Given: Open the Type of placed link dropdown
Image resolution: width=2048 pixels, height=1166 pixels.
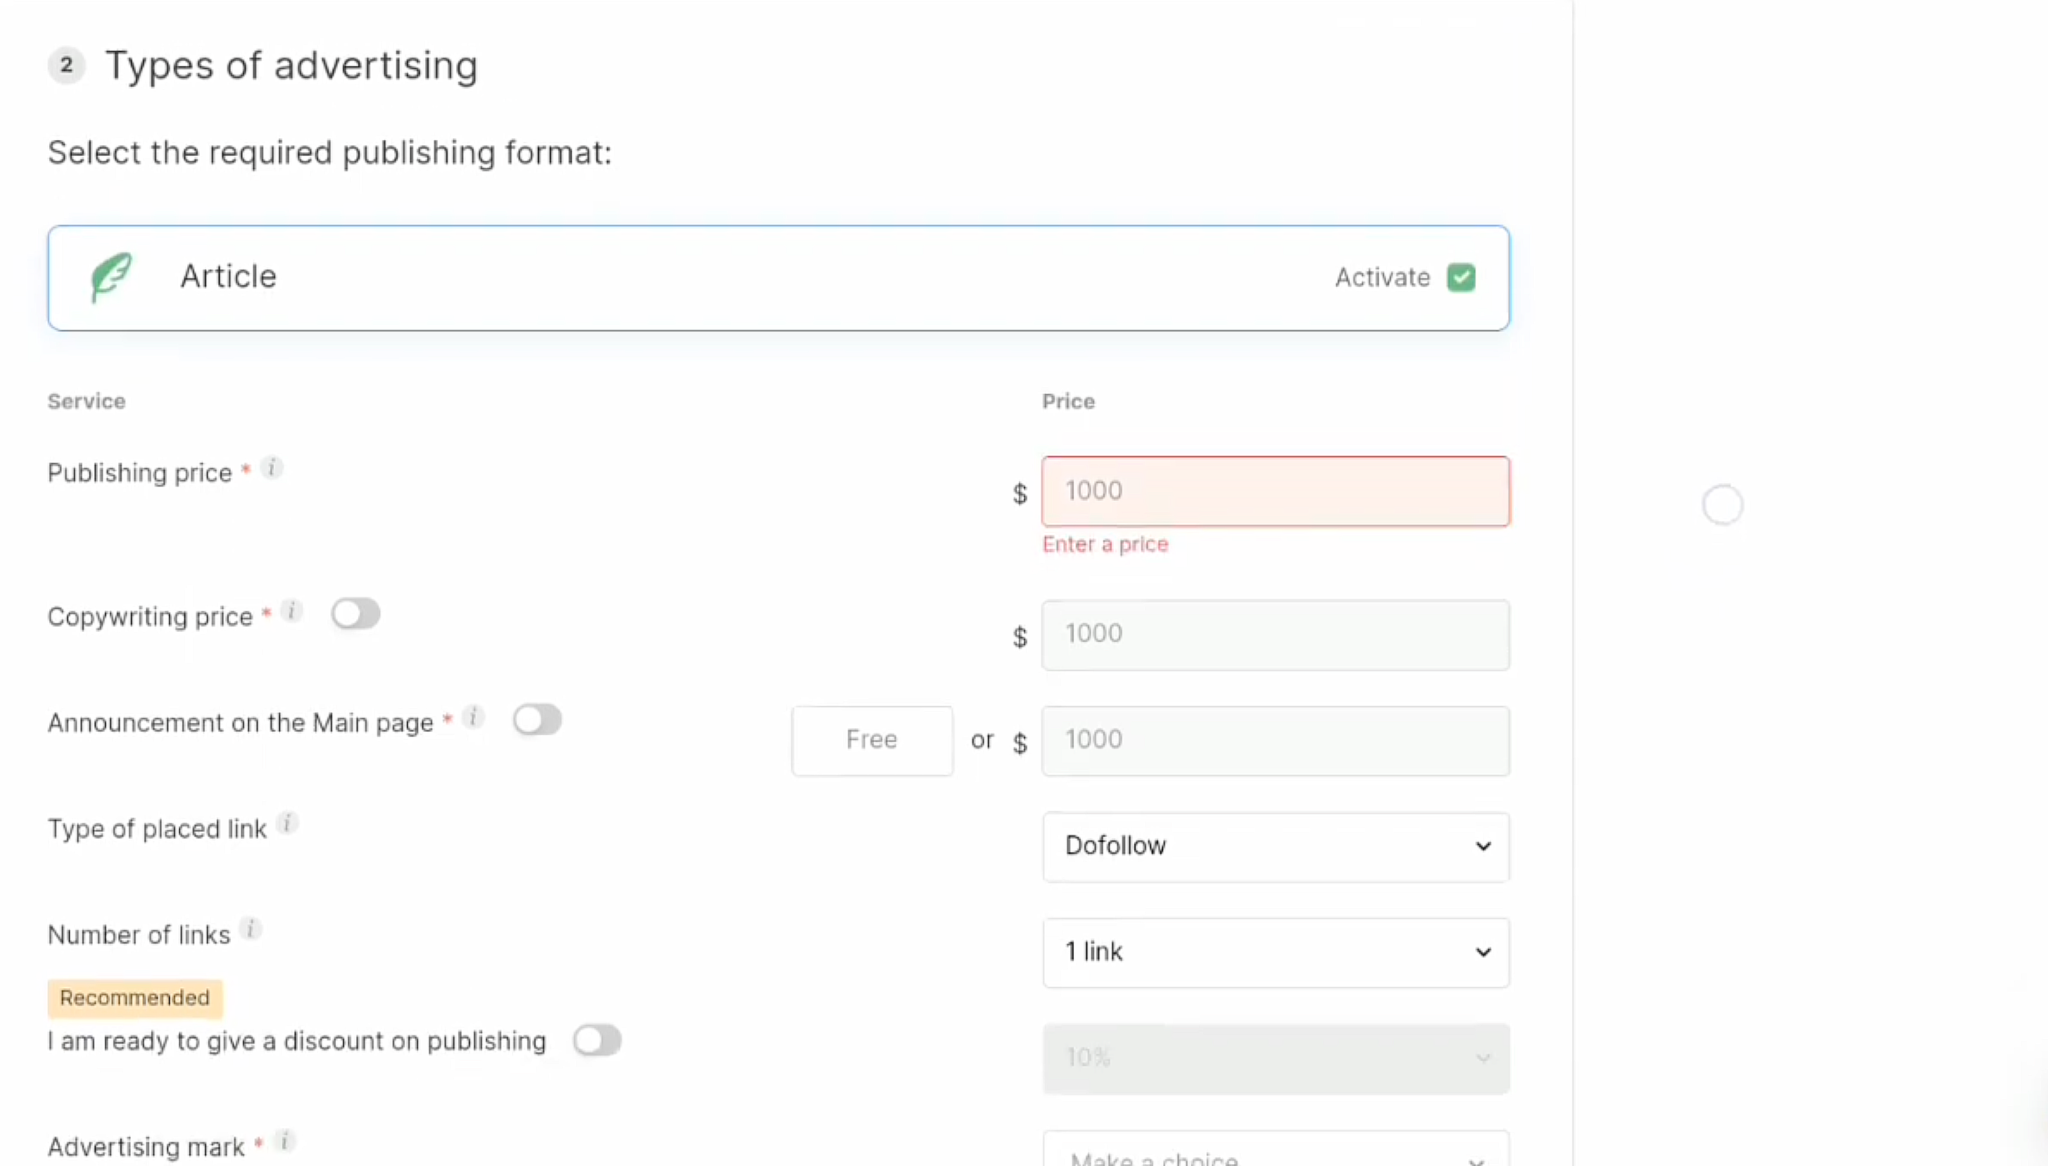Looking at the screenshot, I should pyautogui.click(x=1274, y=846).
